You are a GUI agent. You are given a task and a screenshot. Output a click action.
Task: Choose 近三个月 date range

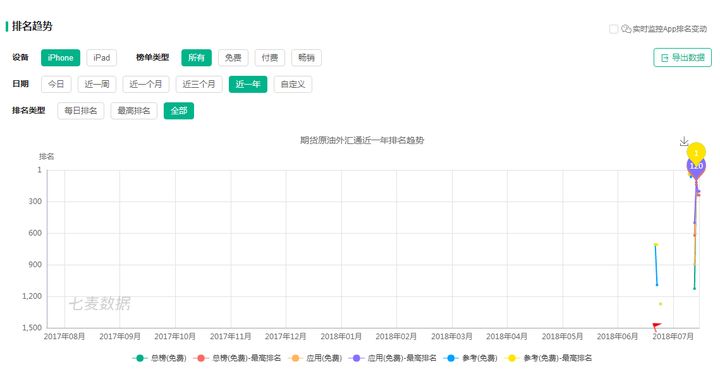coord(199,84)
